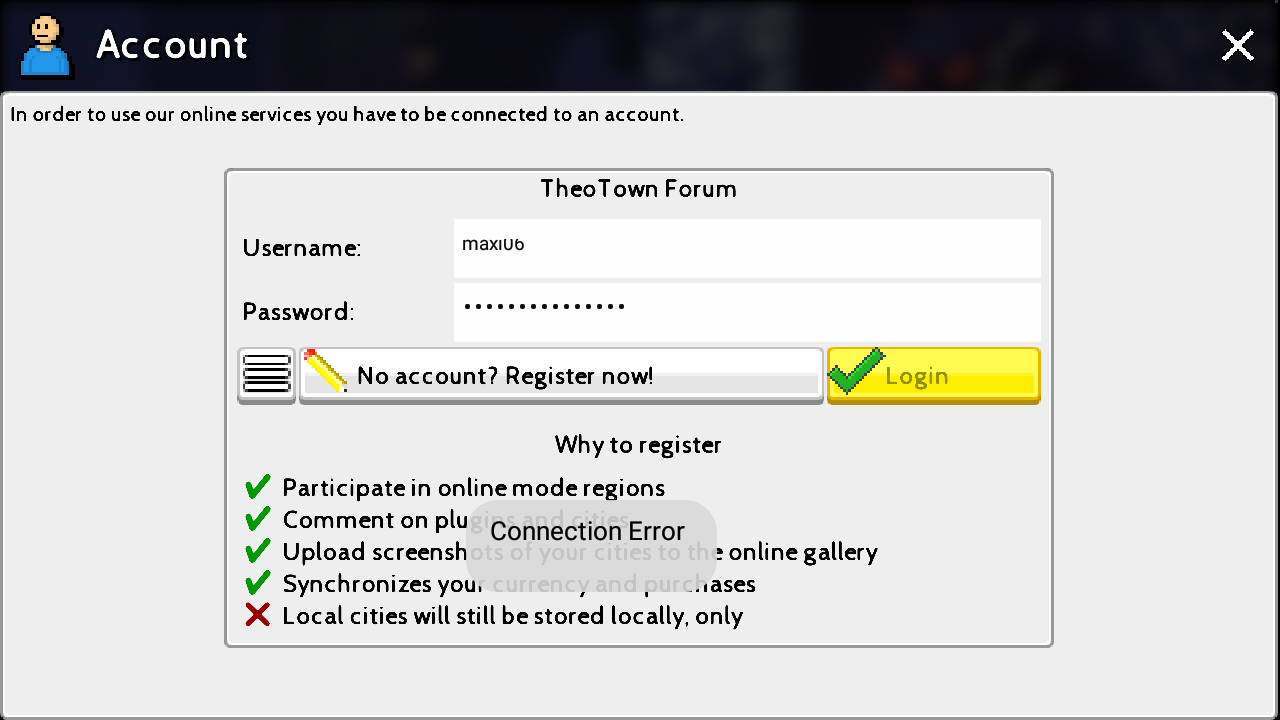Click the green checkmark on Login button
1280x720 pixels.
pyautogui.click(x=856, y=371)
